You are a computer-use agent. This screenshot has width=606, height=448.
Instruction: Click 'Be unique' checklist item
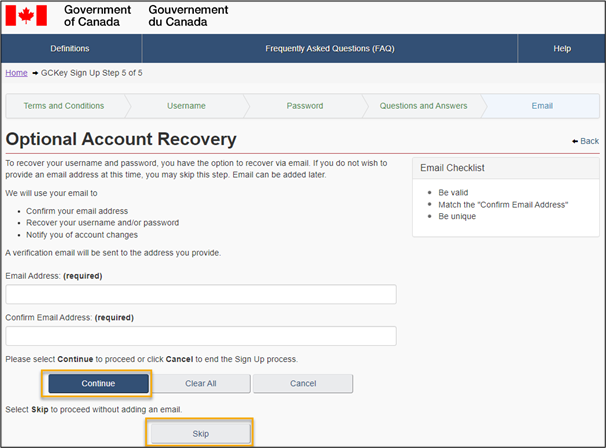pyautogui.click(x=457, y=216)
